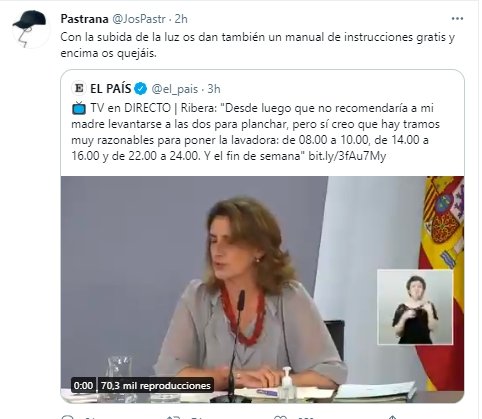Play the Ribera press conference video
482x419 pixels.
[x=262, y=289]
